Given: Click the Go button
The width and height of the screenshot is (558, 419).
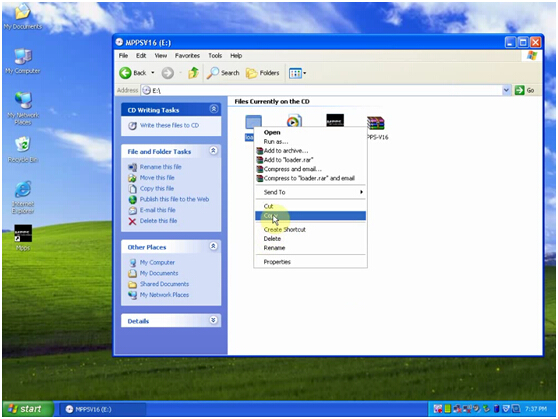Looking at the screenshot, I should [525, 90].
